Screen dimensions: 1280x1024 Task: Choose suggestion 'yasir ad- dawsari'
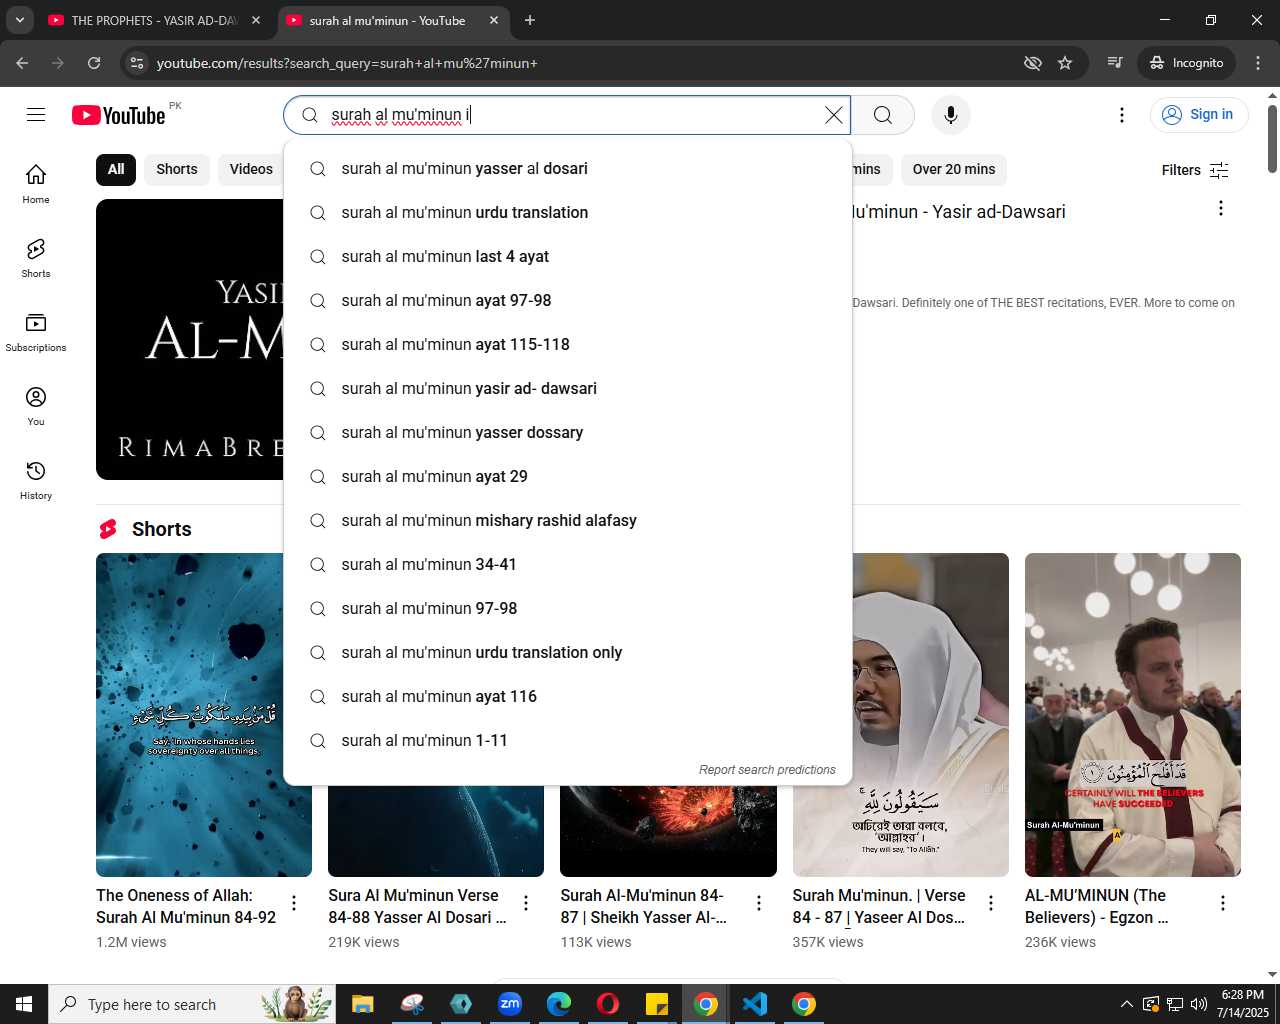tap(568, 389)
